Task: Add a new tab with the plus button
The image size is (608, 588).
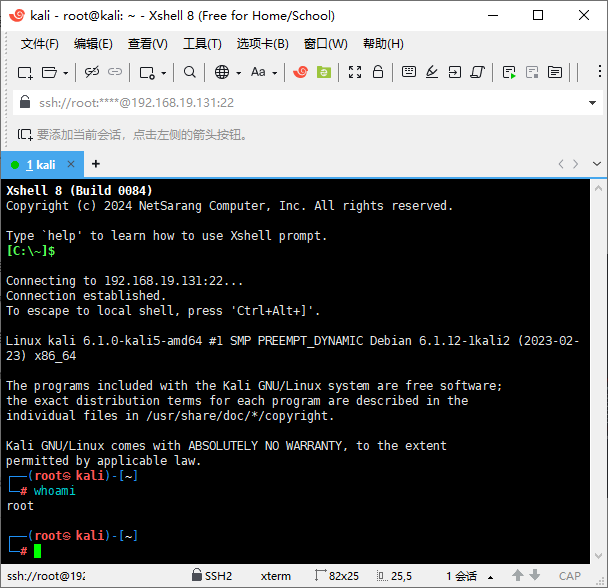Action: pyautogui.click(x=96, y=164)
